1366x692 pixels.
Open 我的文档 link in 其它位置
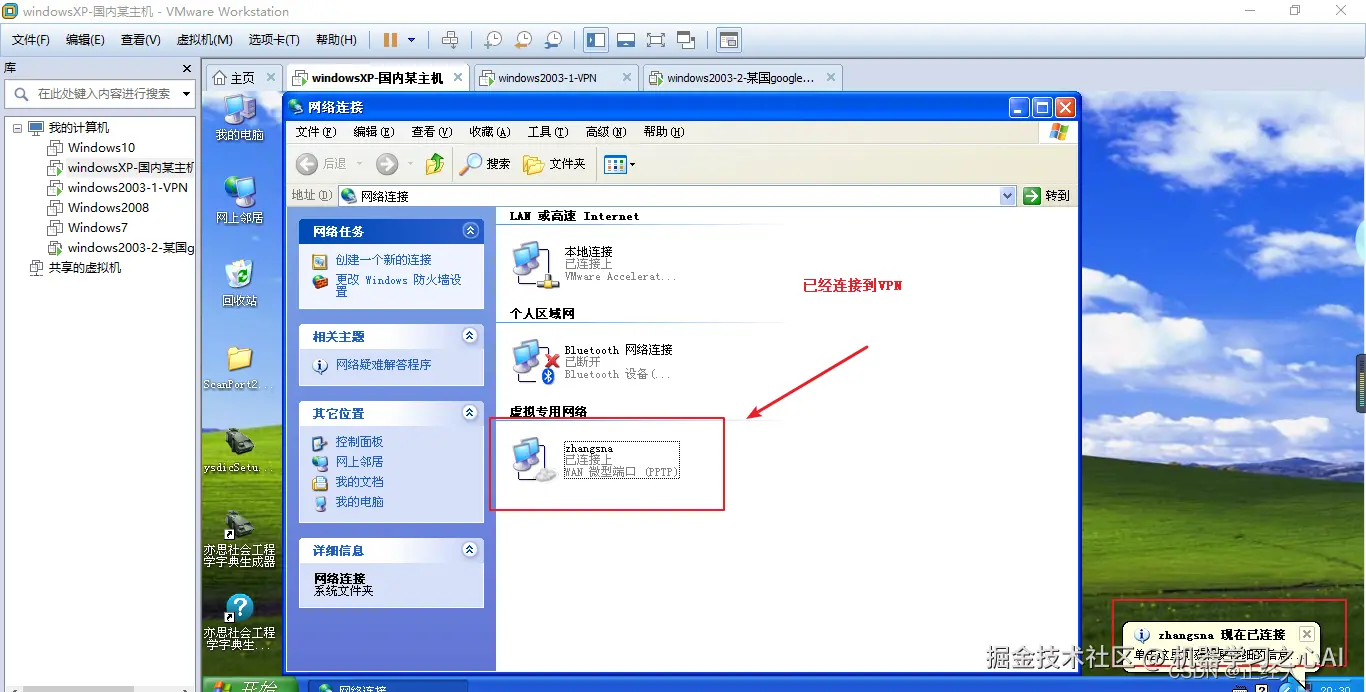[x=359, y=482]
